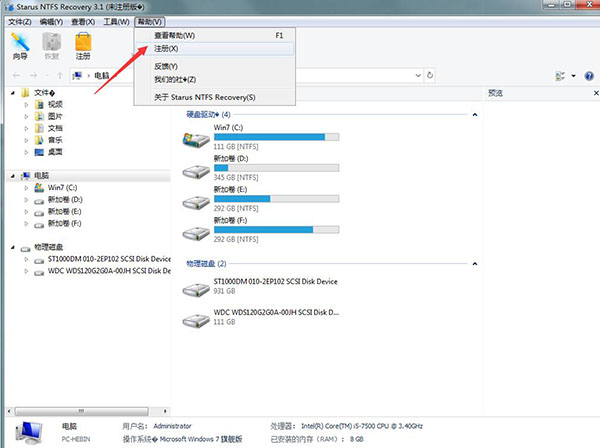Expand Win7 (C:) in the tree
This screenshot has width=600, height=448.
tap(26, 188)
